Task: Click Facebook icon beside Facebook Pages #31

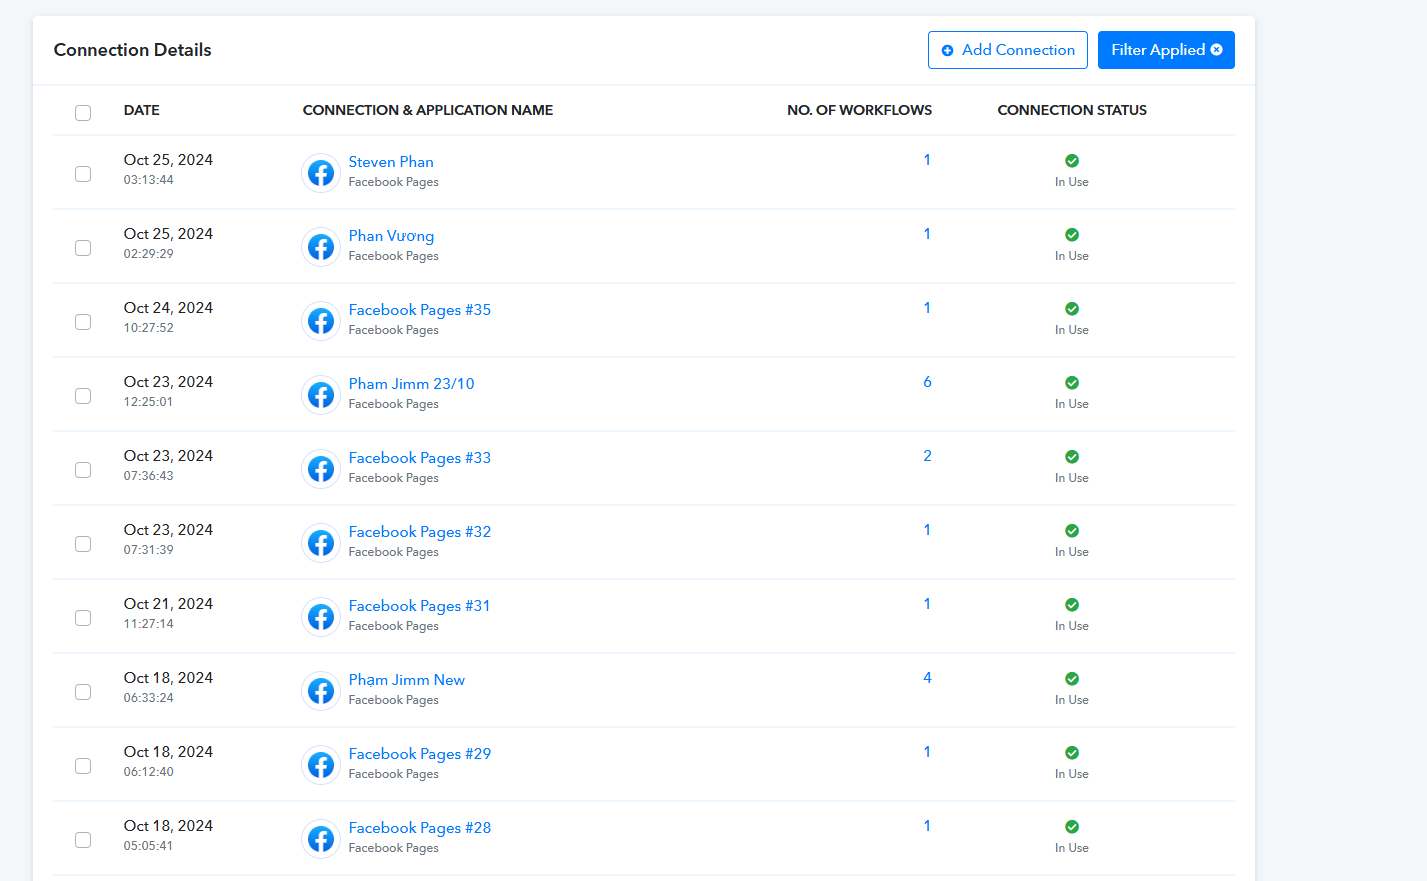Action: [x=321, y=617]
